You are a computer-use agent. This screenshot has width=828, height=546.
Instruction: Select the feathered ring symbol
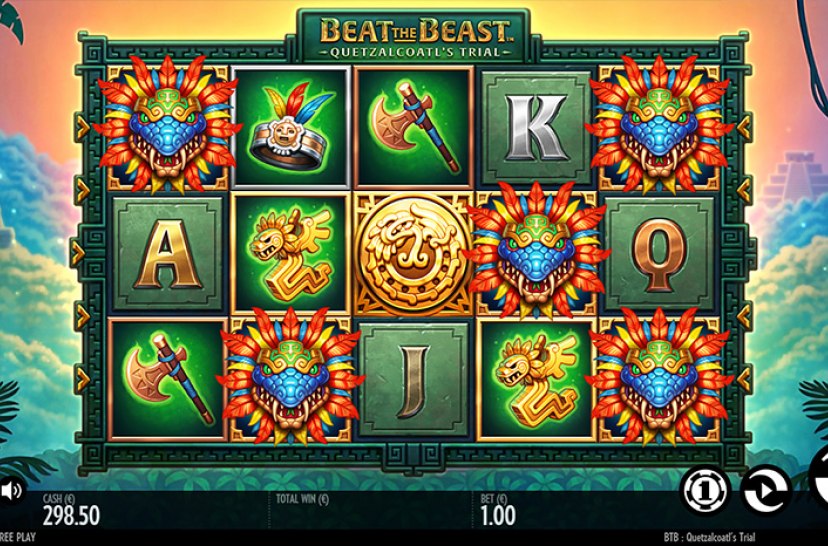tap(290, 127)
